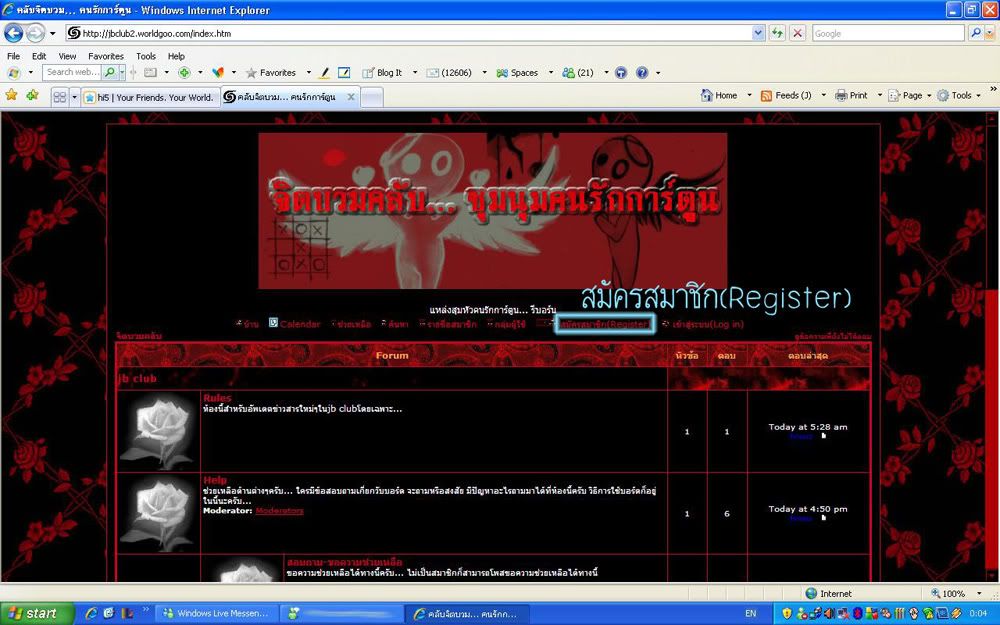Click the Blog It toolbar button
The width and height of the screenshot is (1000, 625).
382,72
